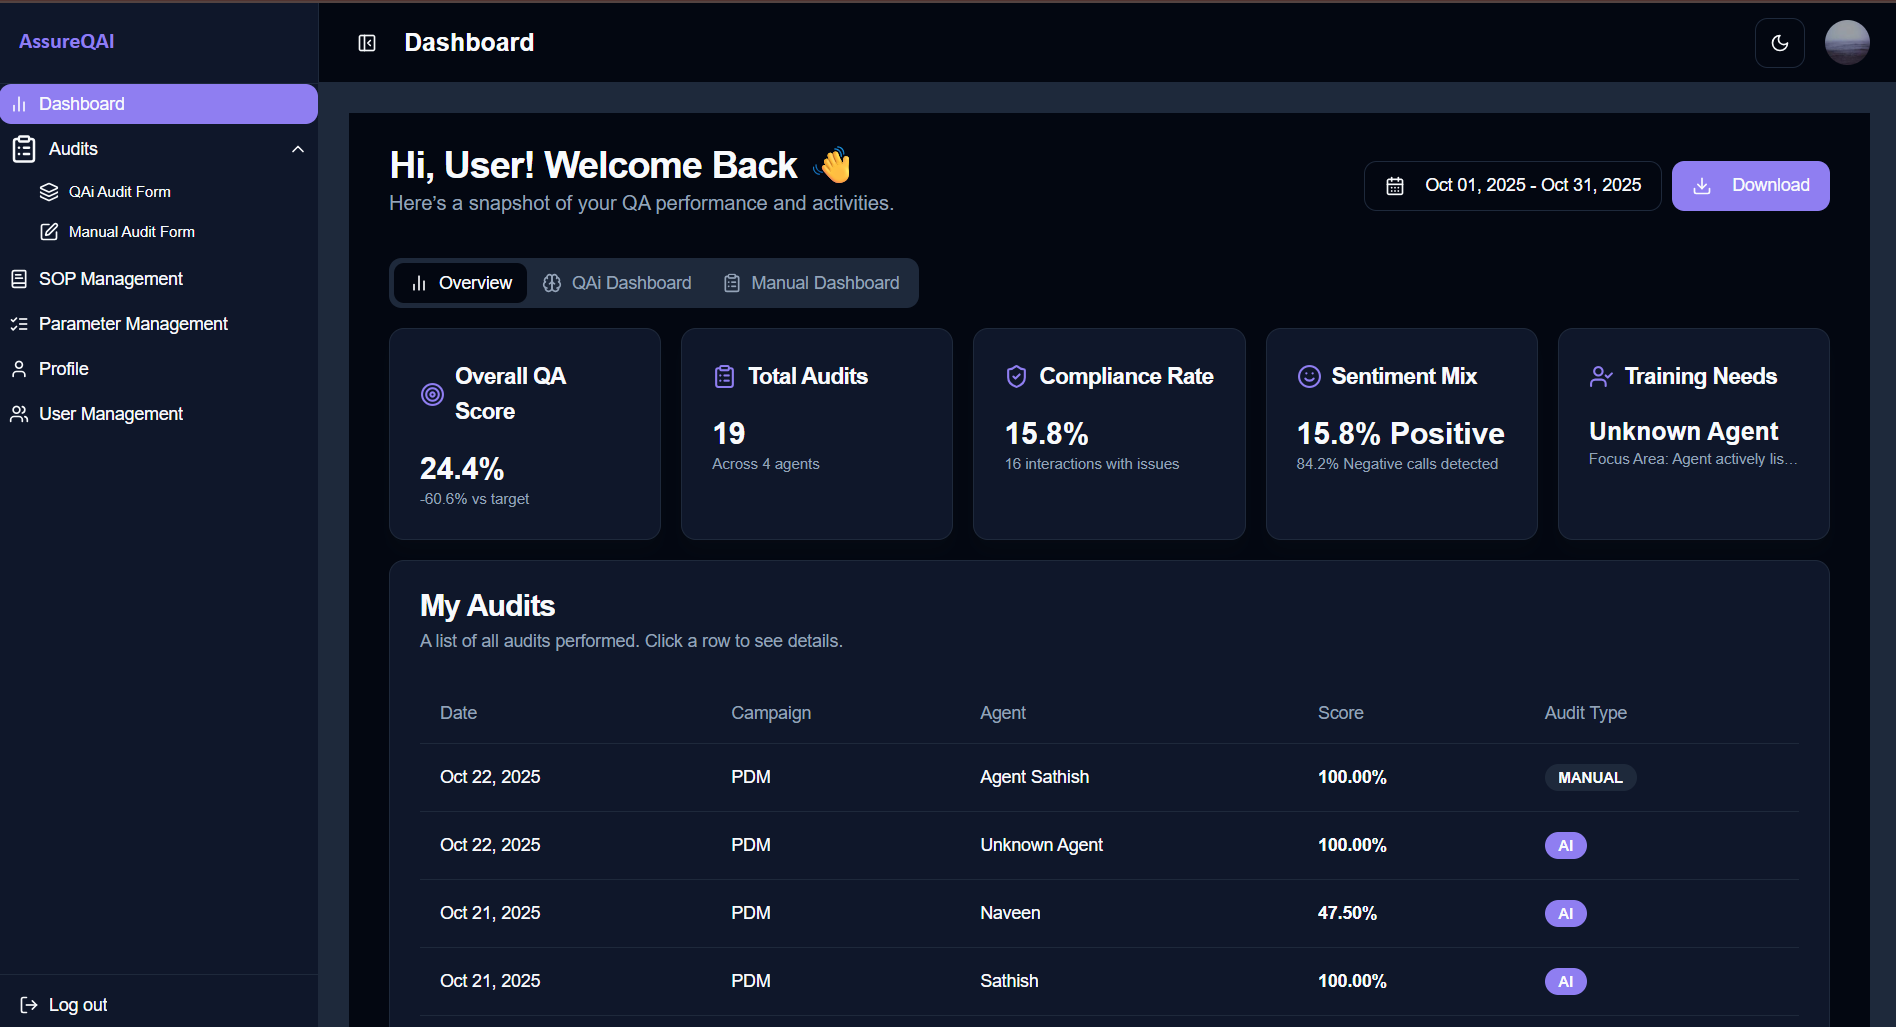Collapse the sidebar using the panel toggle icon
Screen dimensions: 1896x1027
367,43
